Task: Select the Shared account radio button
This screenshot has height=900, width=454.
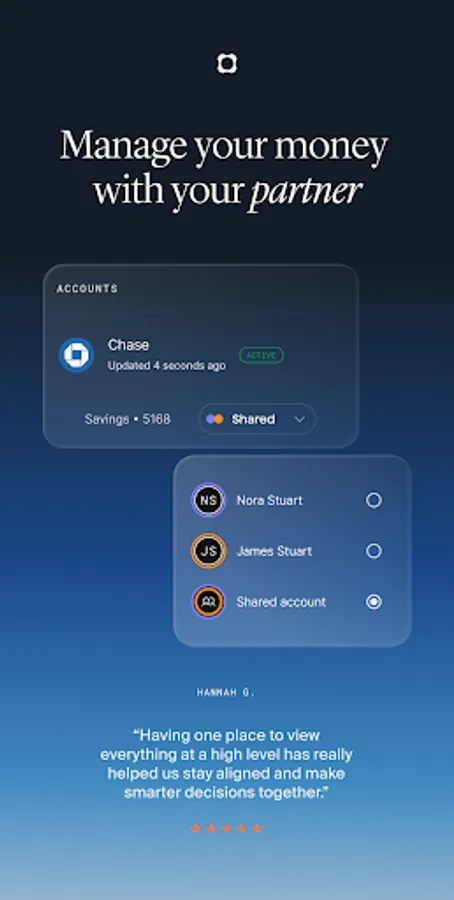Action: coord(374,602)
